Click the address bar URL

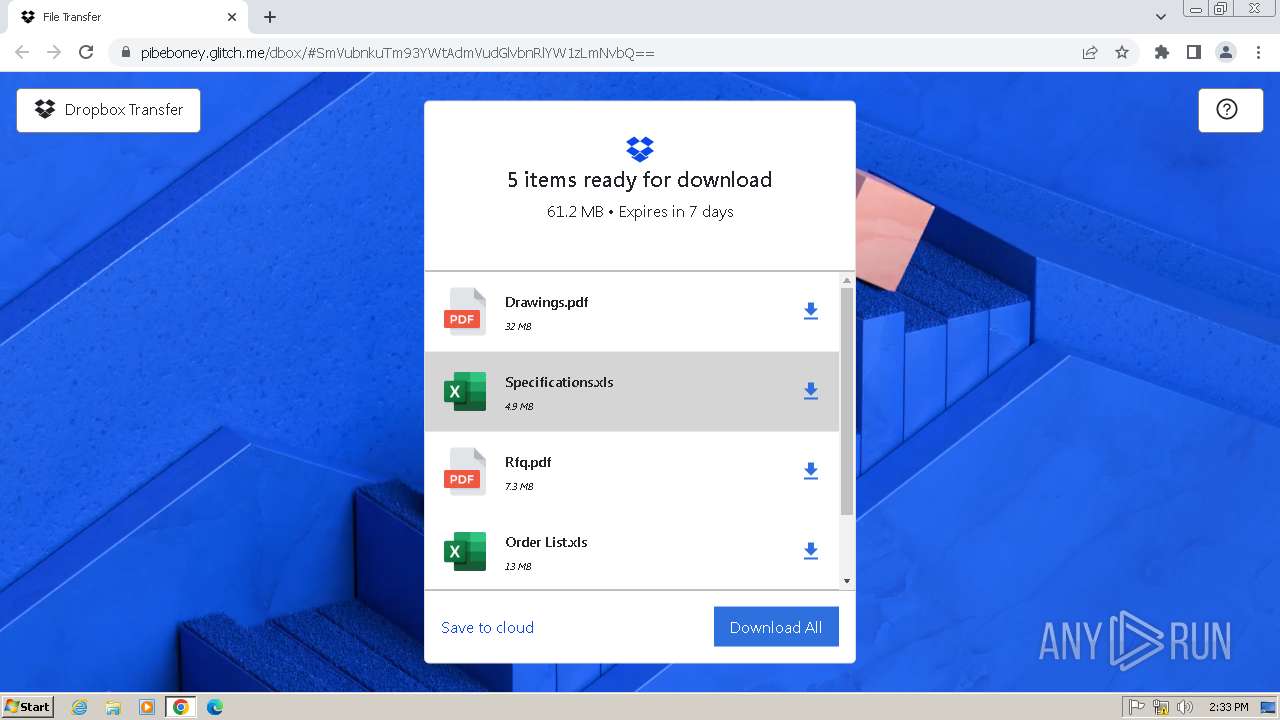click(x=398, y=52)
